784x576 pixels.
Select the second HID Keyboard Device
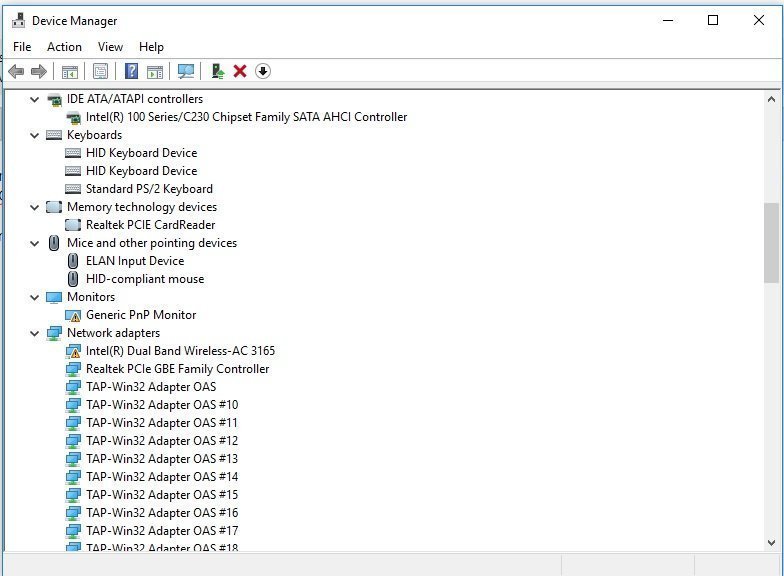point(142,171)
